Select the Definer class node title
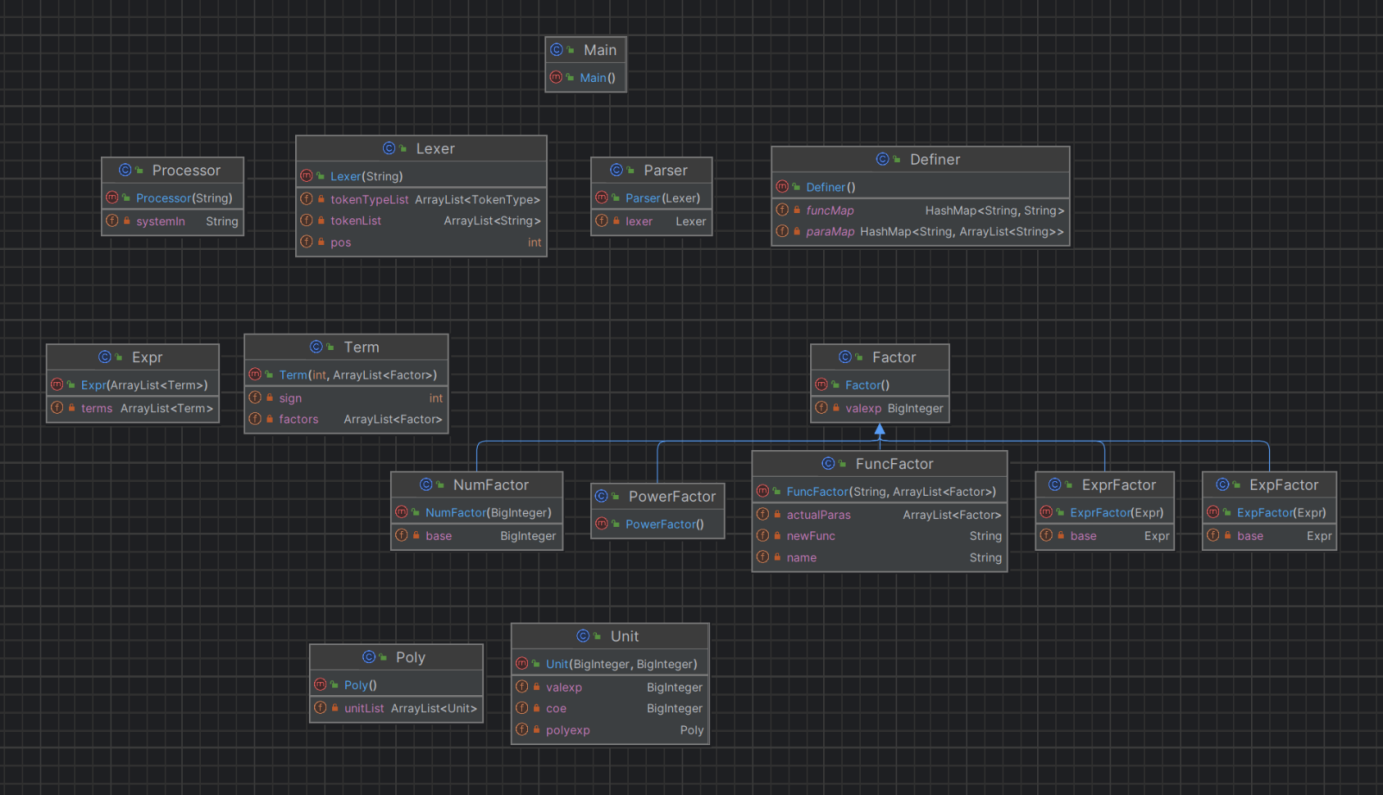The width and height of the screenshot is (1383, 796). [935, 160]
